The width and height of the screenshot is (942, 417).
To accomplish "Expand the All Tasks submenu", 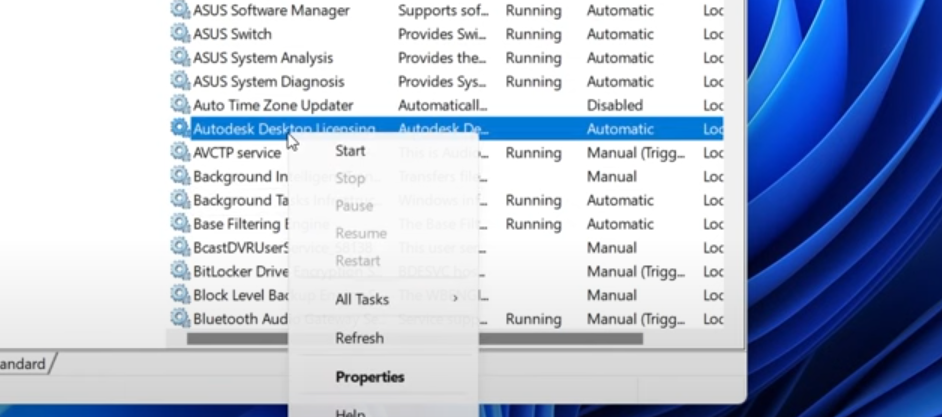I will pyautogui.click(x=383, y=299).
